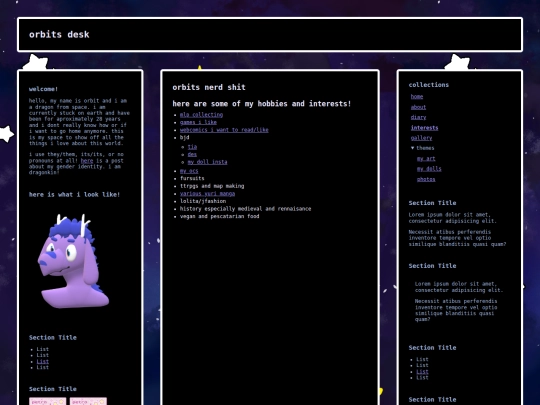Open 'gallery' in collections menu
This screenshot has height=405, width=540.
[x=421, y=138]
